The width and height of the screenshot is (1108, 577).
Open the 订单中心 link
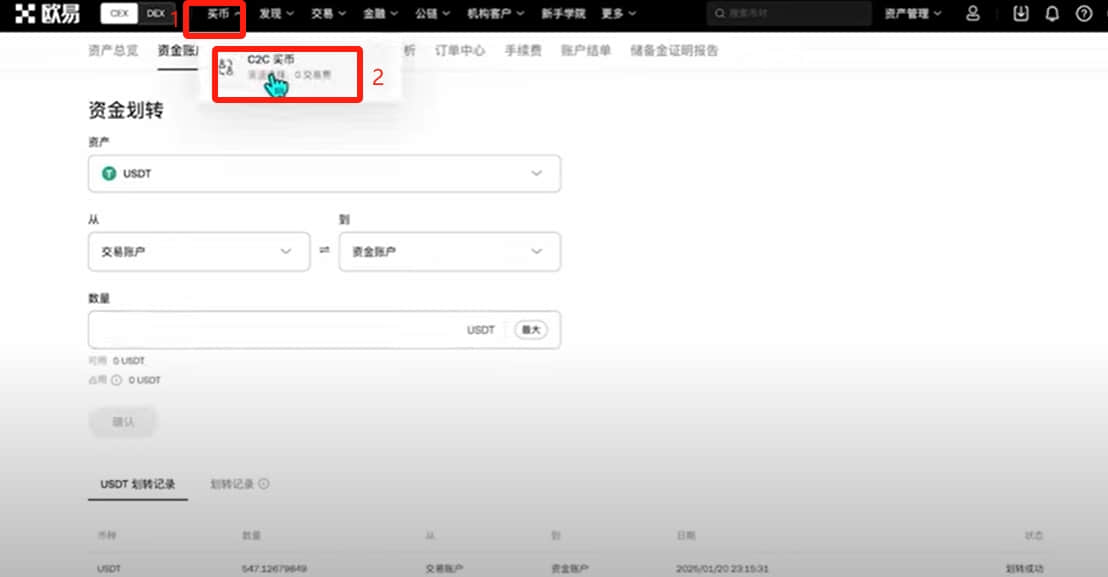(459, 50)
